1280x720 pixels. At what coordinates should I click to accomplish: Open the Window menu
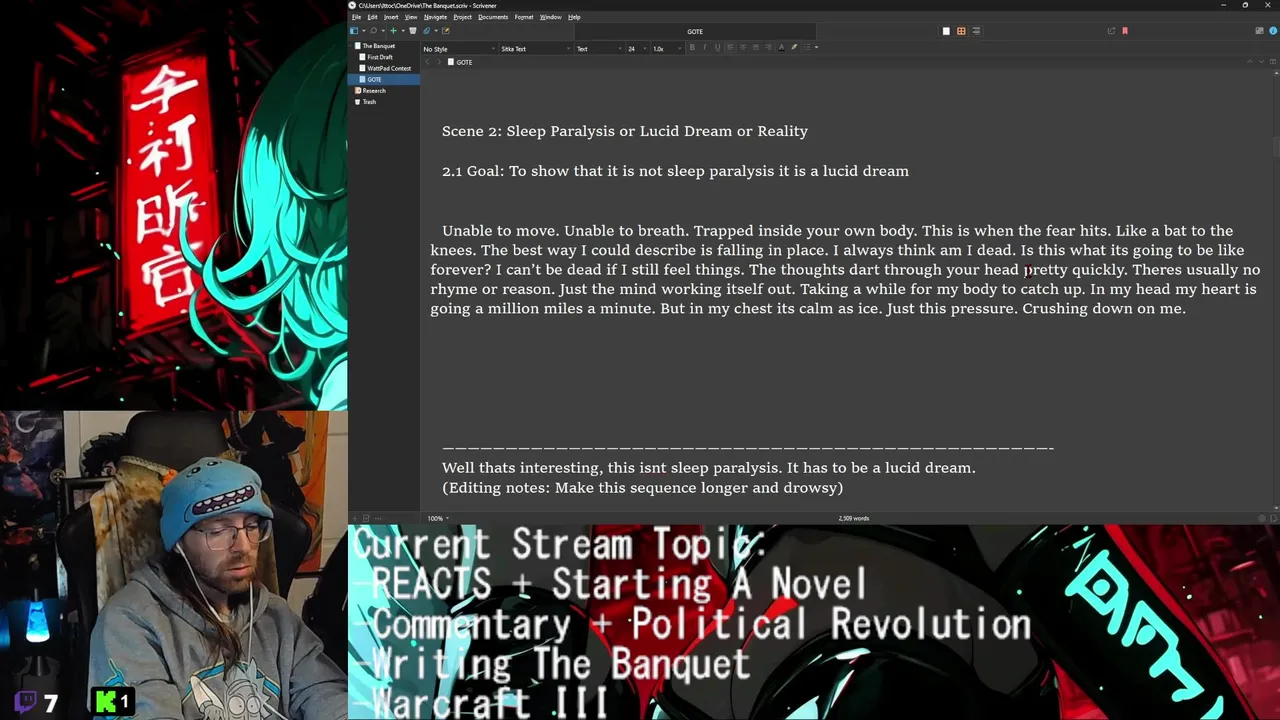pos(550,17)
